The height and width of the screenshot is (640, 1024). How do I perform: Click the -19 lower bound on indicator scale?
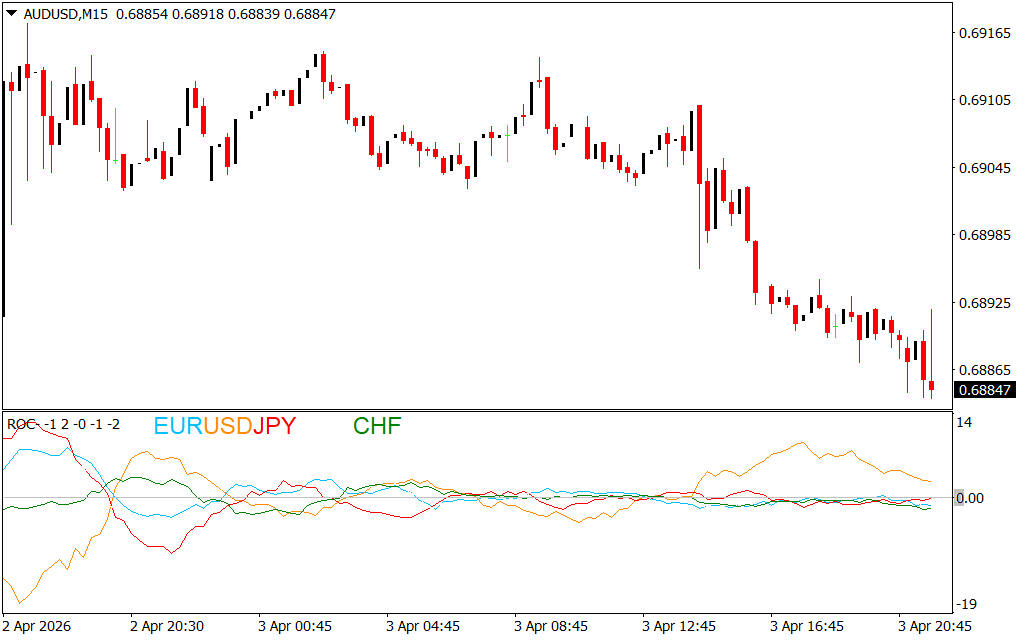(967, 604)
